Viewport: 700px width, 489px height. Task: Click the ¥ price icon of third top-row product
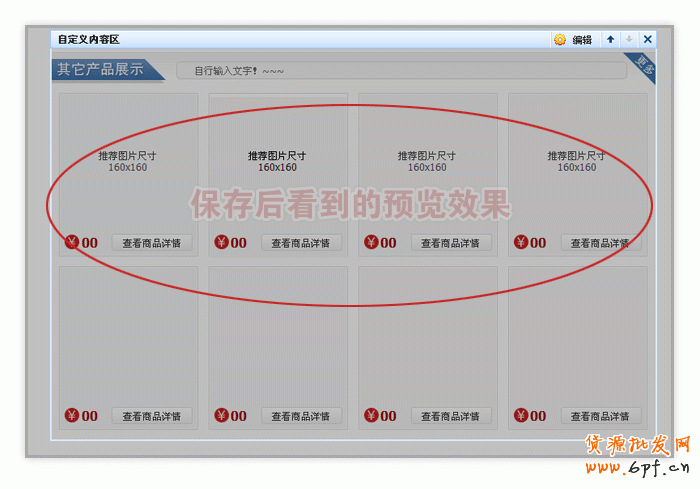pos(371,242)
